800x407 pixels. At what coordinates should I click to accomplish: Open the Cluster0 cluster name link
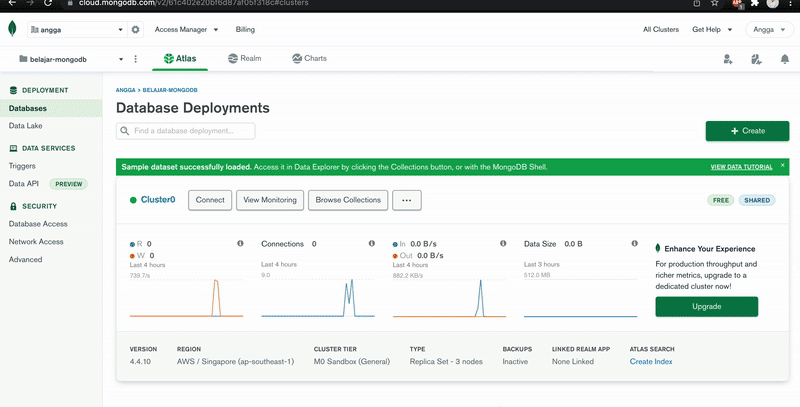(x=158, y=200)
